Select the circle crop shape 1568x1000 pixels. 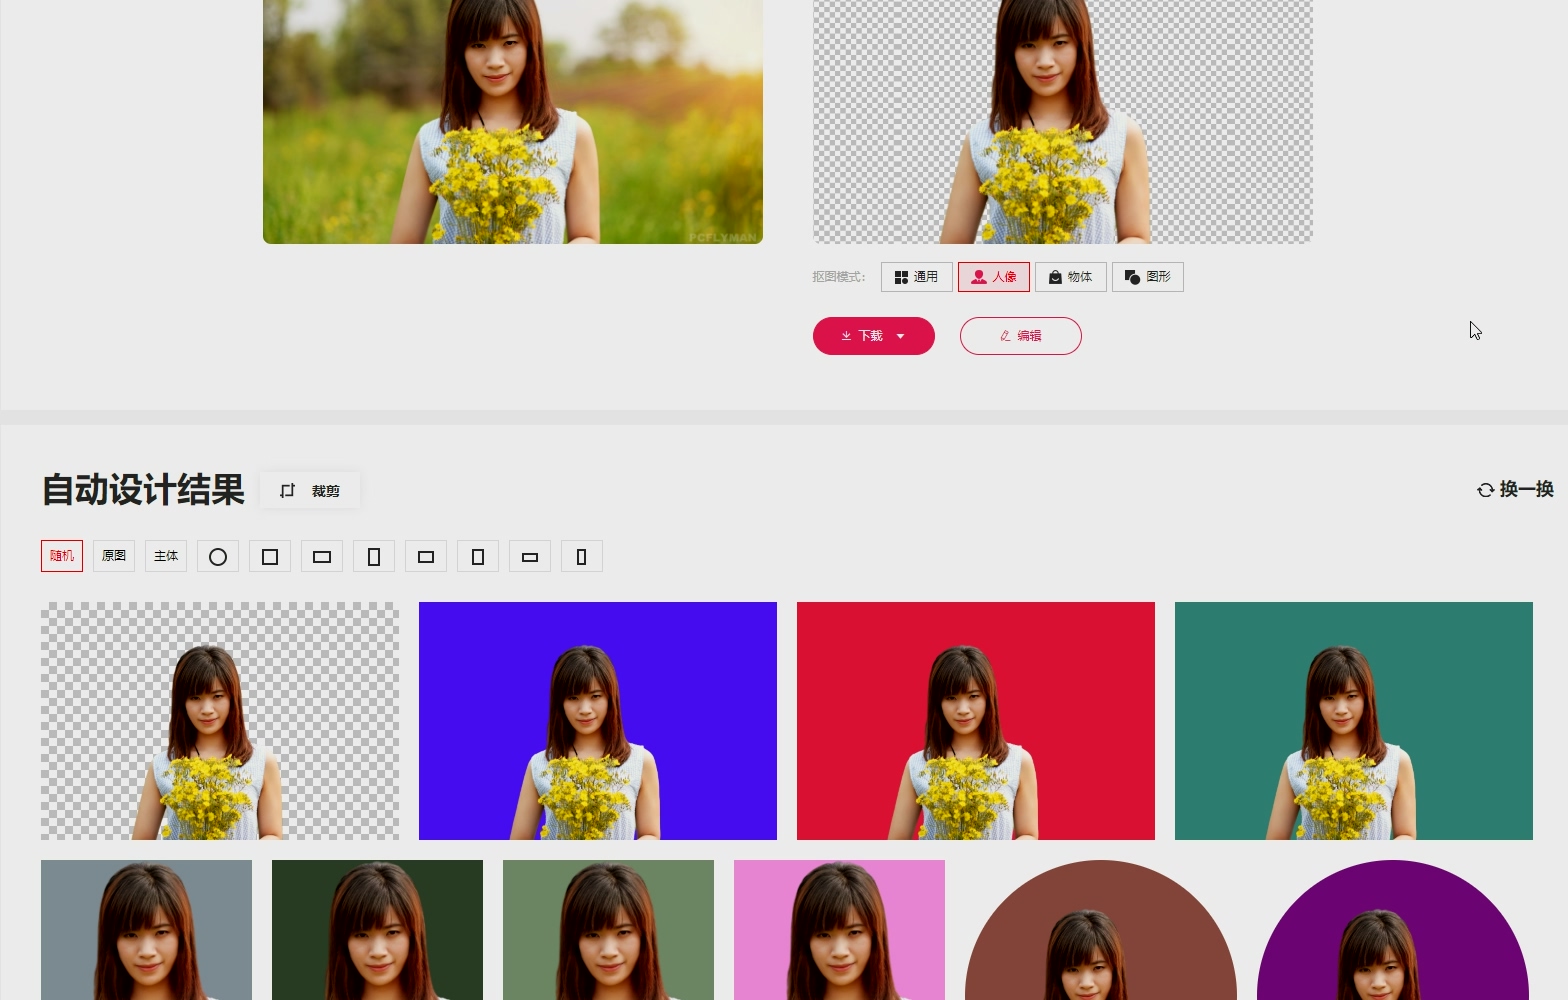218,557
